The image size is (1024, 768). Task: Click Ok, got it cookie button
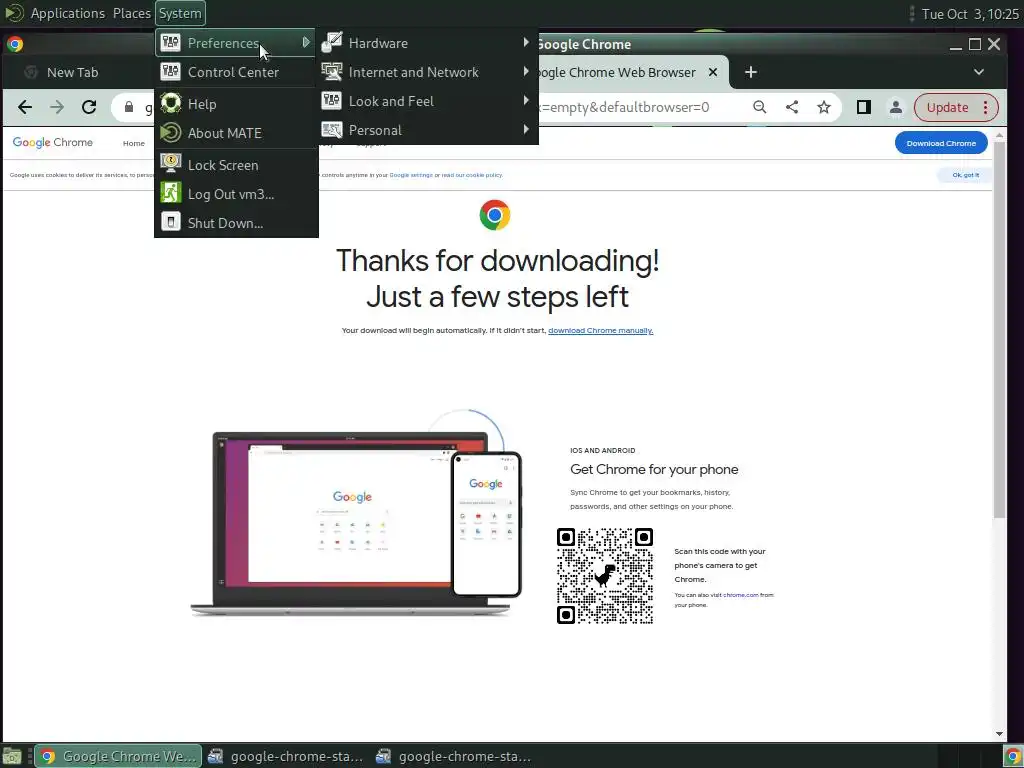tap(965, 175)
